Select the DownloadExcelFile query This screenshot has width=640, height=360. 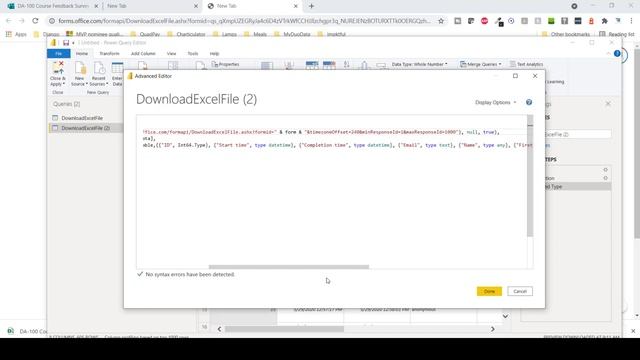pos(82,118)
